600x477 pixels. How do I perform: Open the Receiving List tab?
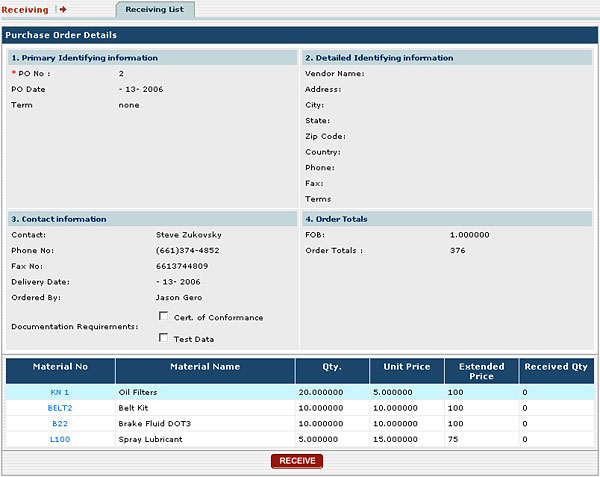155,10
